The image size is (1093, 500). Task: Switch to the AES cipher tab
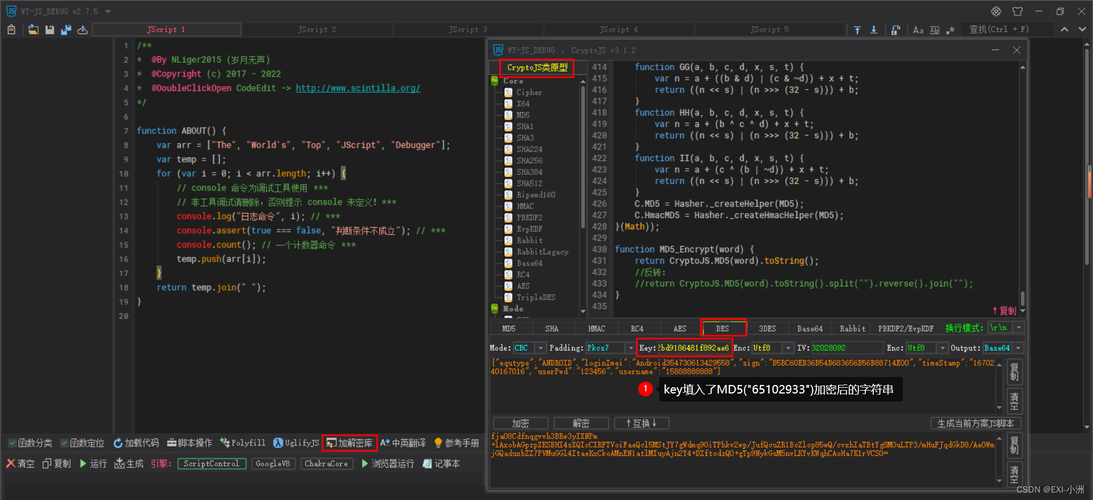(680, 328)
